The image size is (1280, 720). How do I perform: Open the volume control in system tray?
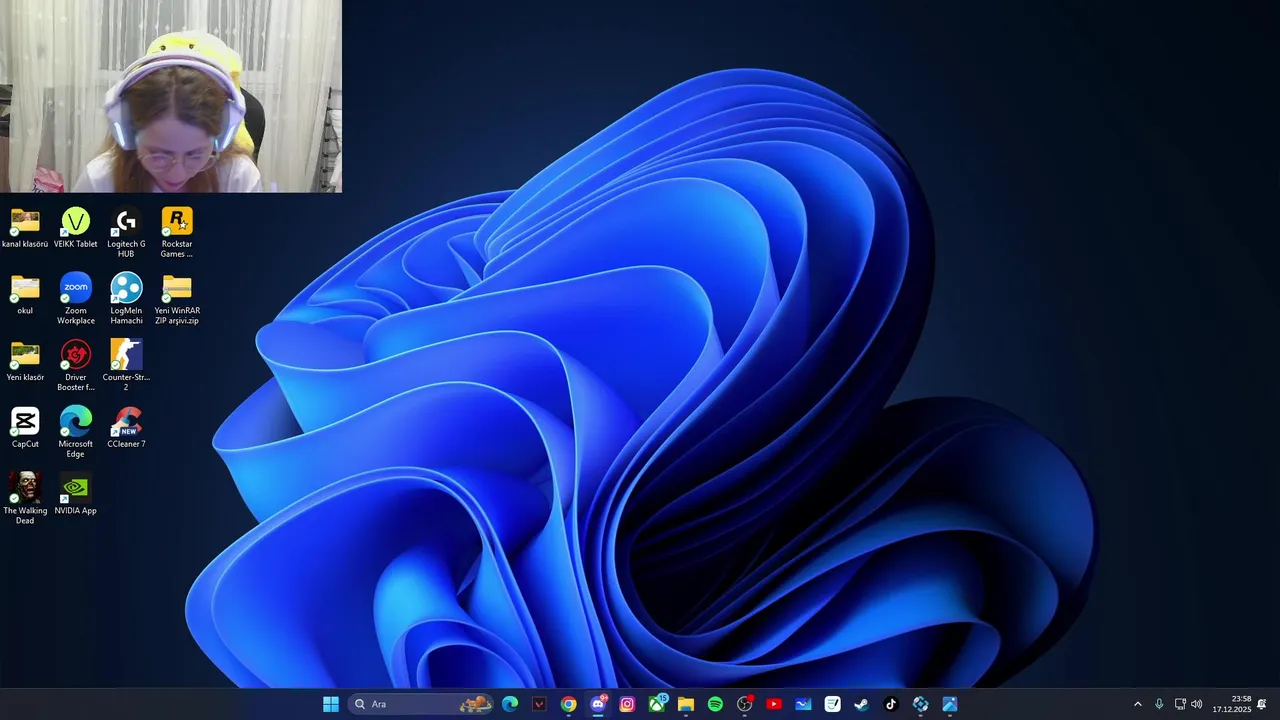pyautogui.click(x=1197, y=704)
